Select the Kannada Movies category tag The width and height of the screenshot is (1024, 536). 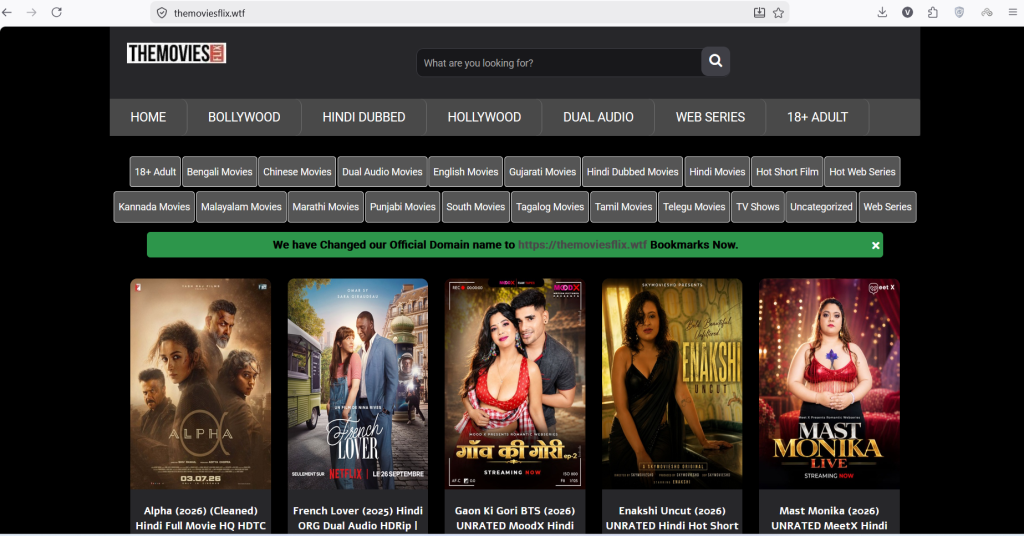coord(154,207)
